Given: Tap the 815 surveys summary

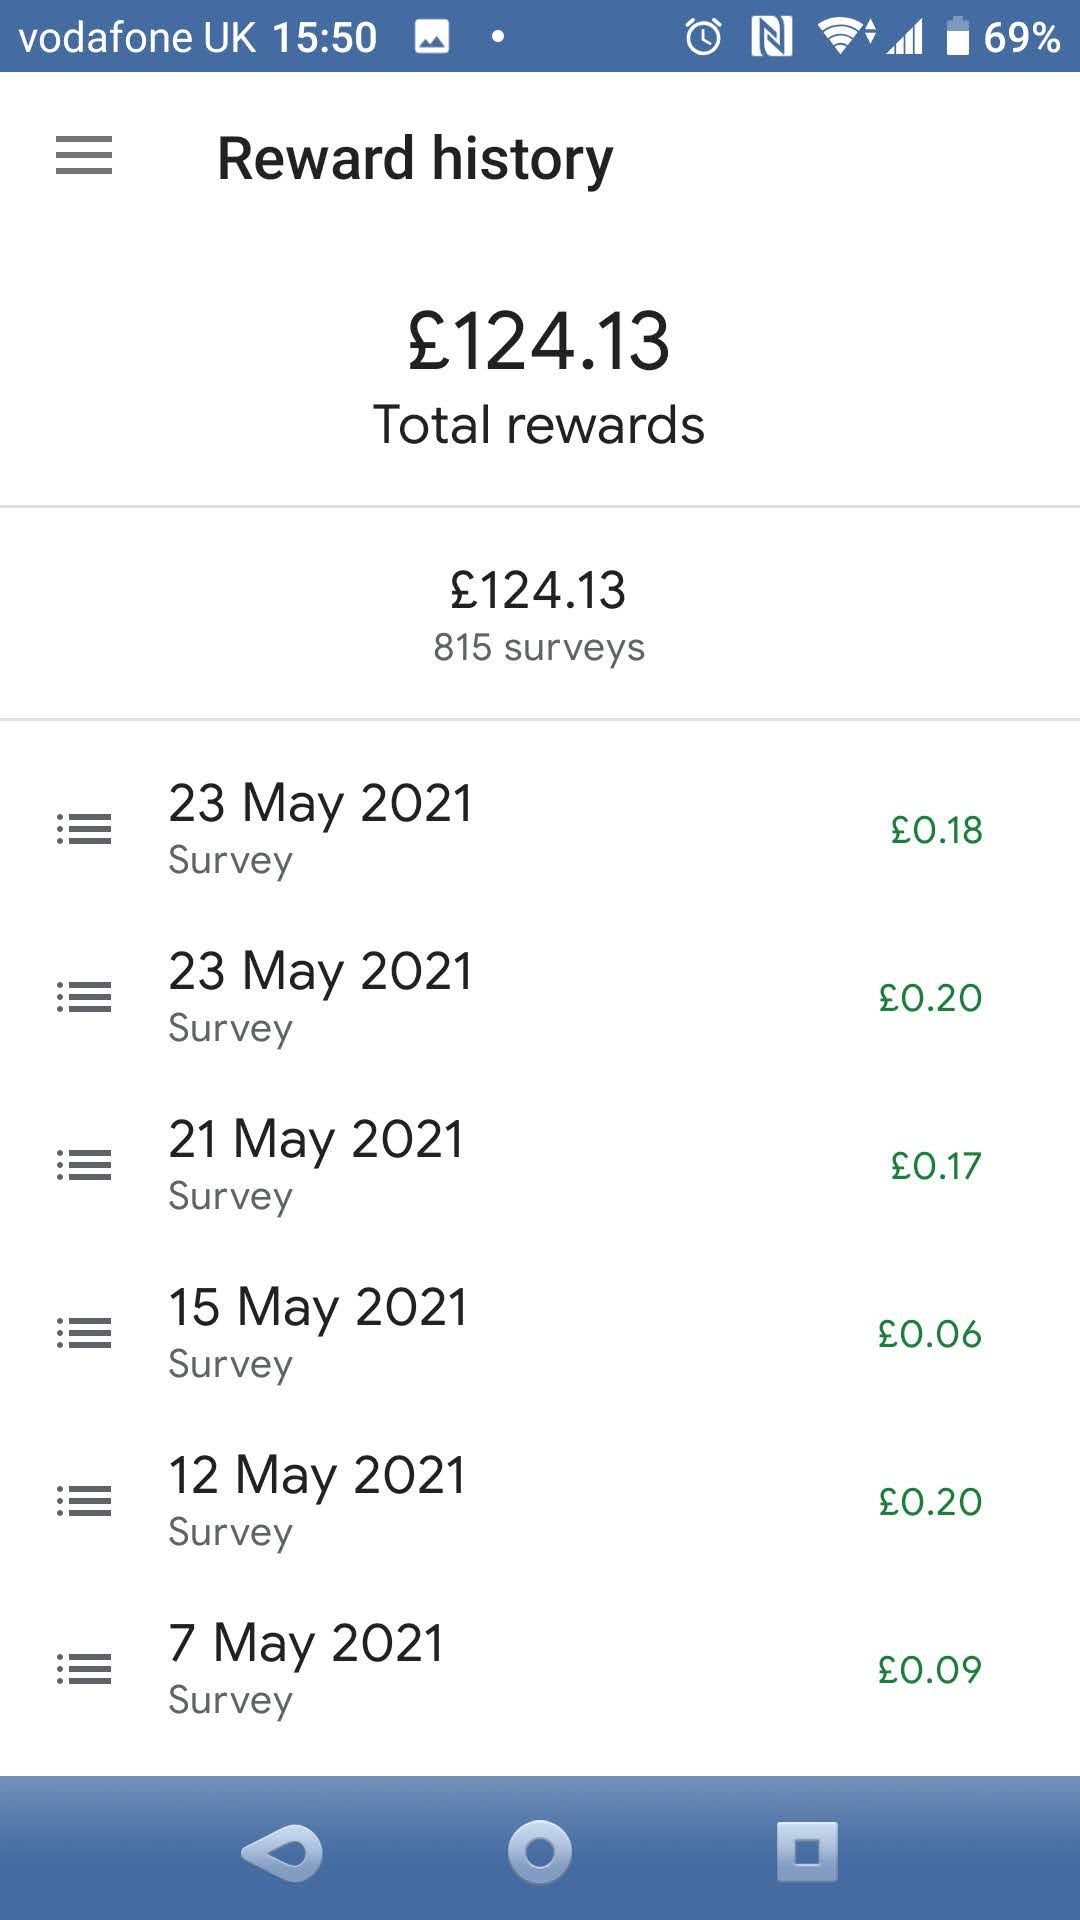Looking at the screenshot, I should click(x=539, y=647).
